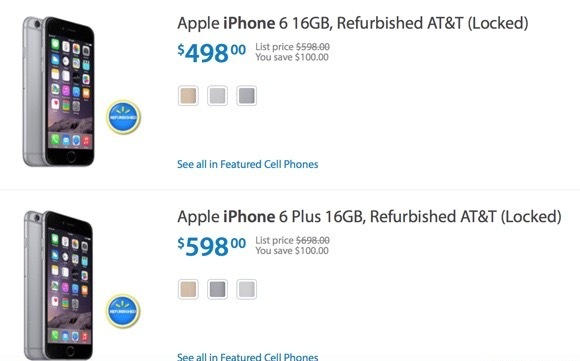Open the Apple iPhone 6 16GB Refurbished title
This screenshot has height=361, width=580.
pos(353,23)
